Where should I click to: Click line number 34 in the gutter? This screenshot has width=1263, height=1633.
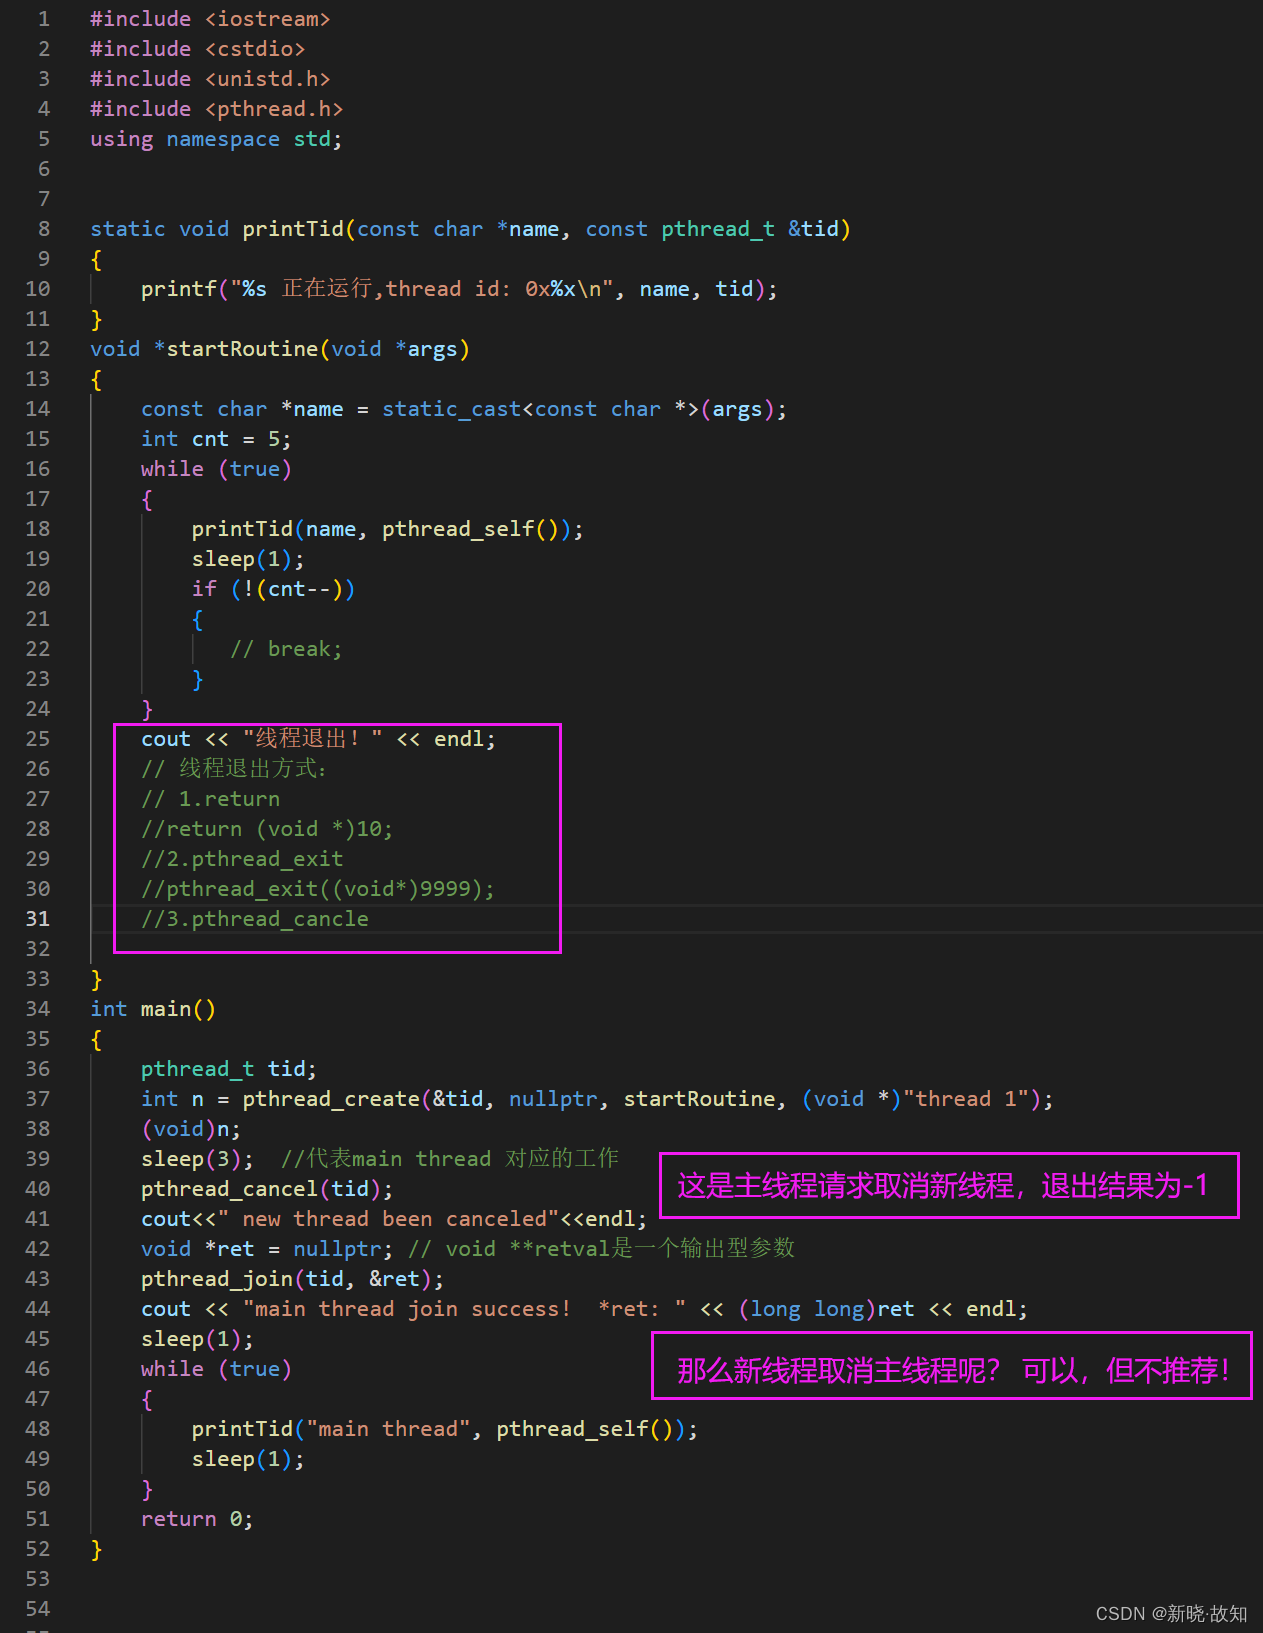pyautogui.click(x=38, y=1009)
